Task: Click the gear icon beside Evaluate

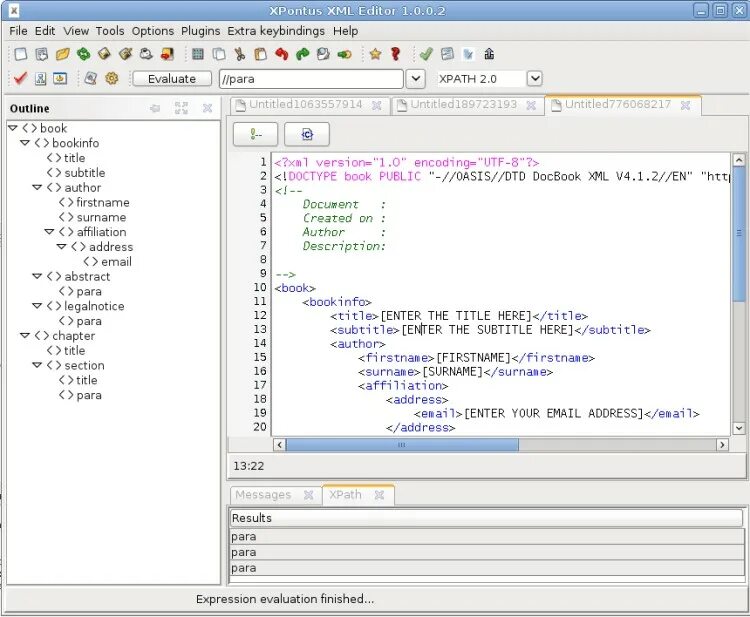Action: tap(112, 78)
